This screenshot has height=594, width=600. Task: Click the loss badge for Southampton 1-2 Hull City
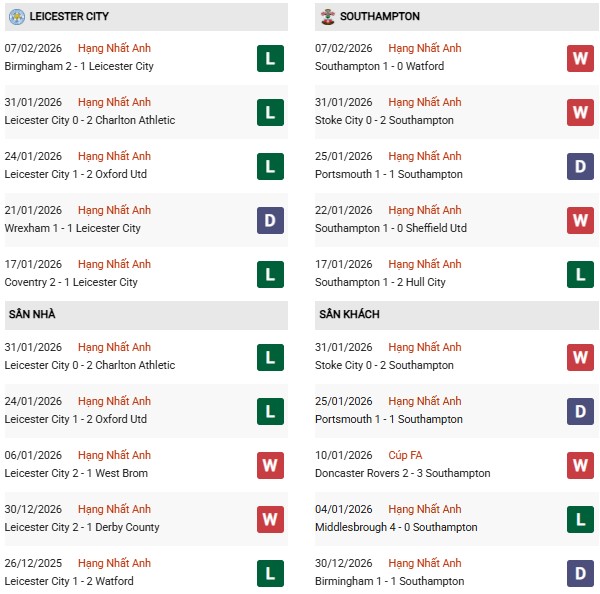(580, 274)
